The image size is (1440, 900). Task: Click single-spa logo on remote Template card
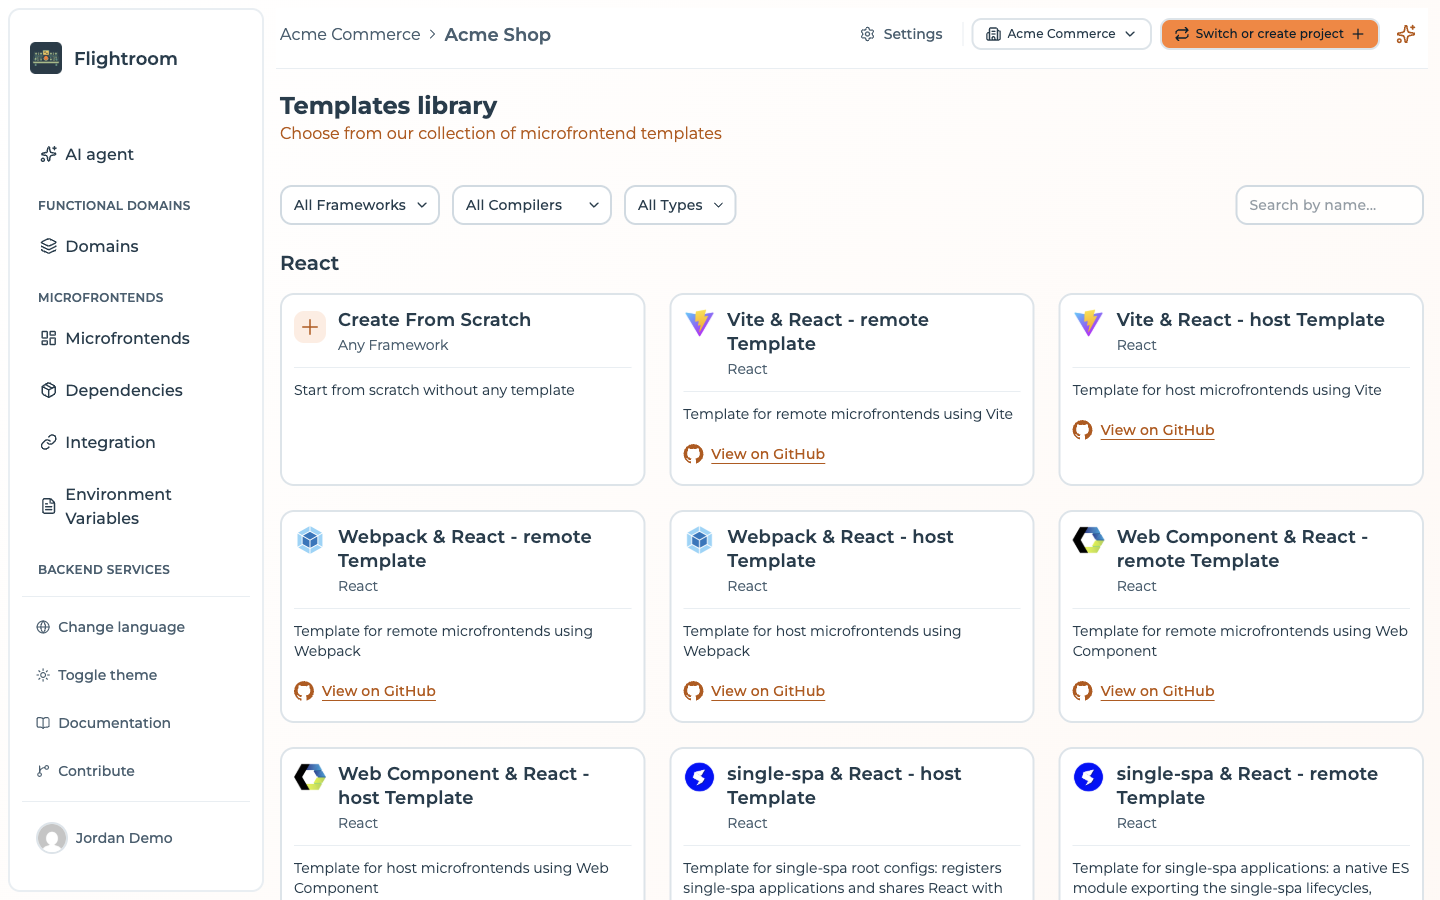point(1088,777)
